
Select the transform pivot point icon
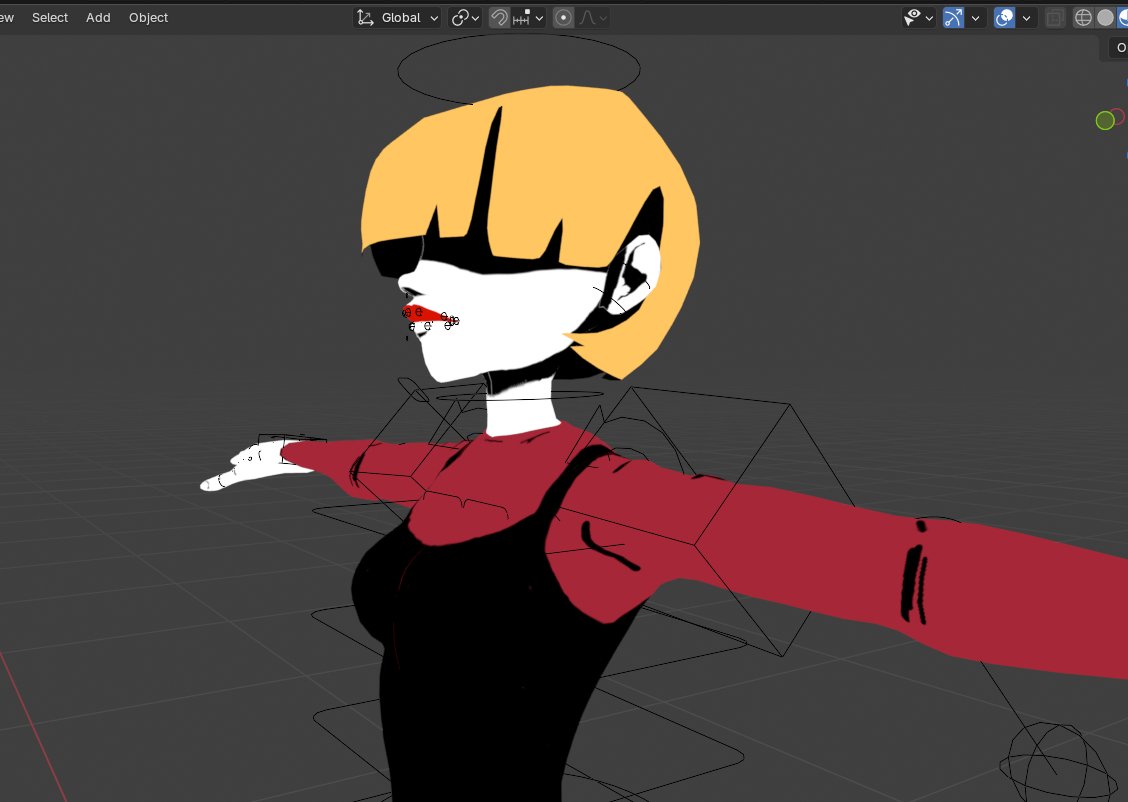[x=462, y=17]
